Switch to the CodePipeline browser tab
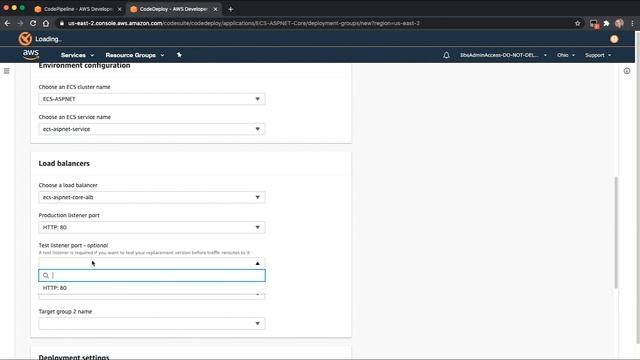Screen dimensions: 640x360 (x=78, y=9)
